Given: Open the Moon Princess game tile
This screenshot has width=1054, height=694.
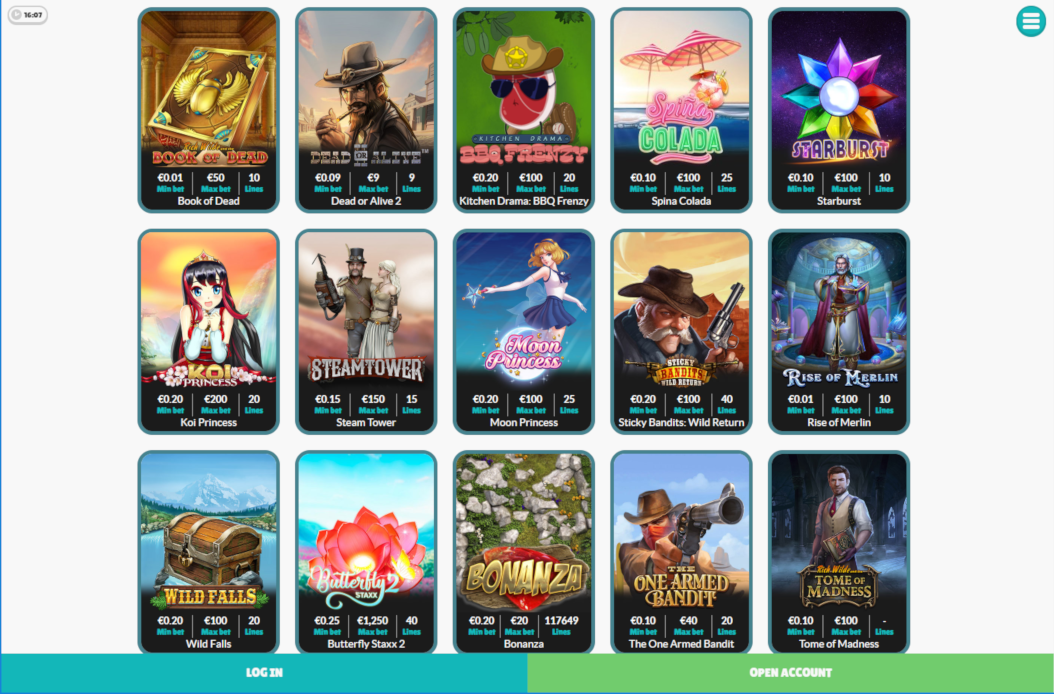Looking at the screenshot, I should (x=524, y=332).
